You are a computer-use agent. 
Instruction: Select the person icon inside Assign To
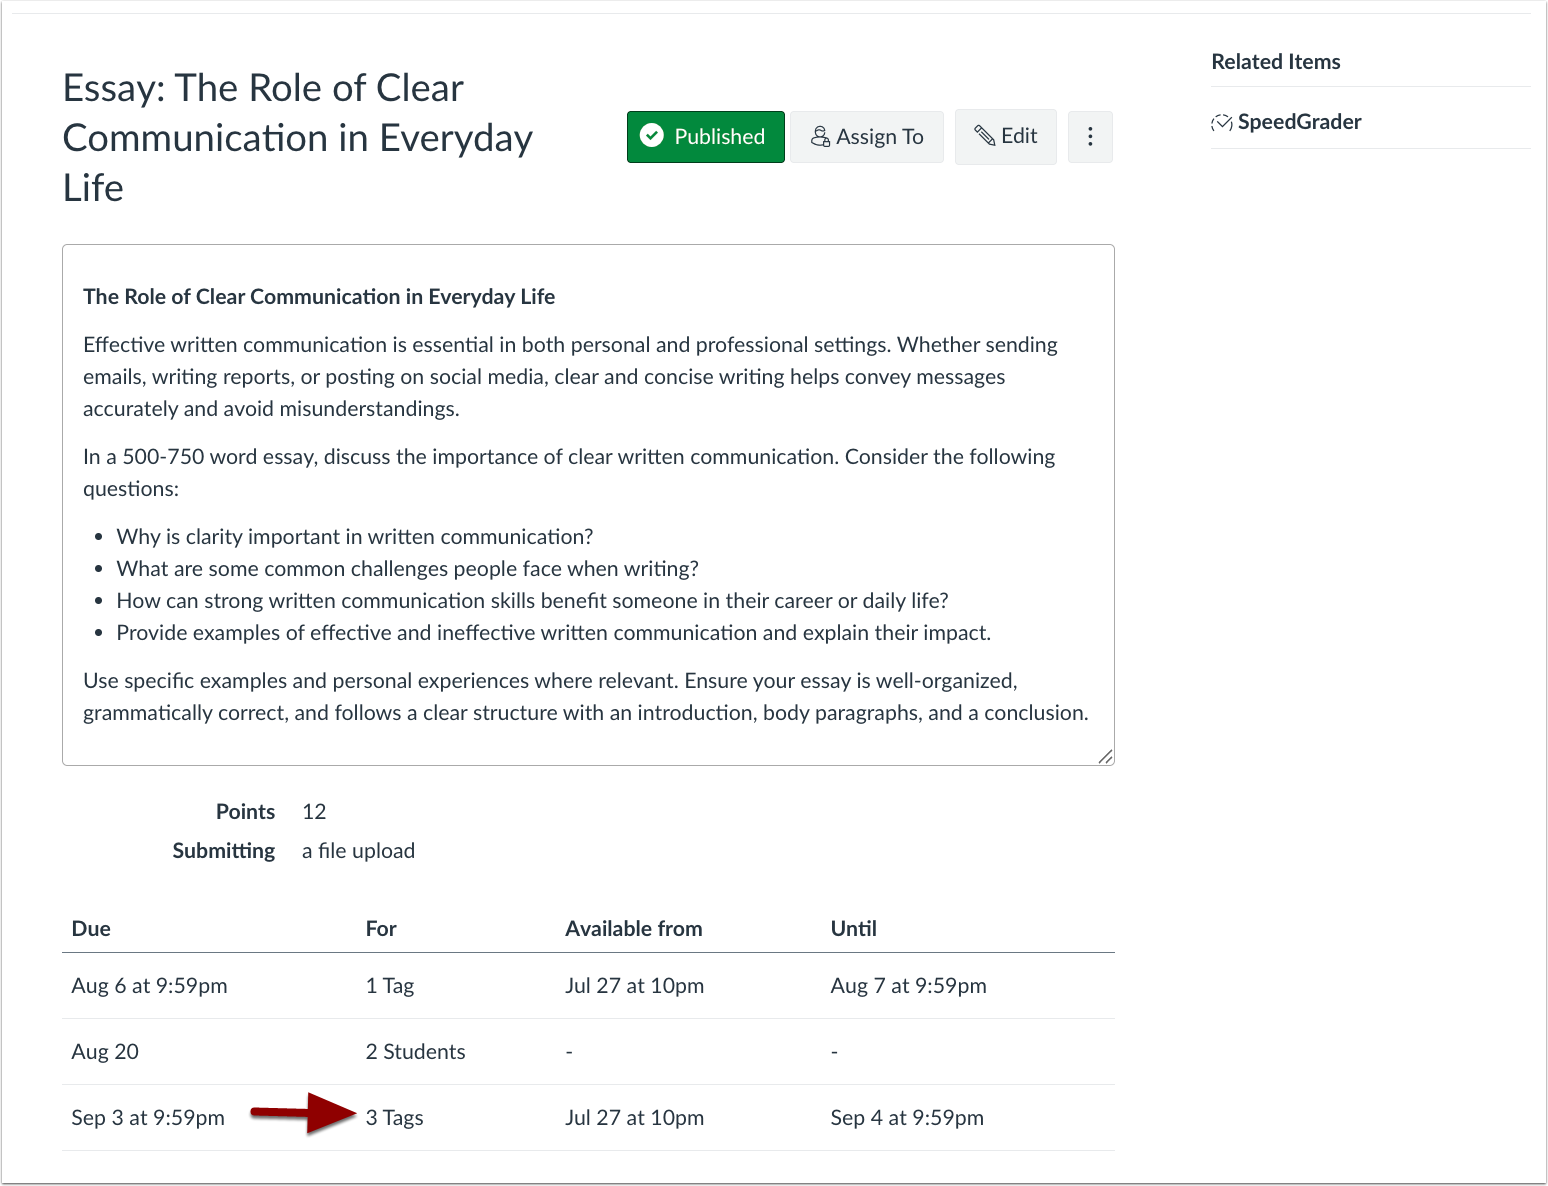pos(820,136)
